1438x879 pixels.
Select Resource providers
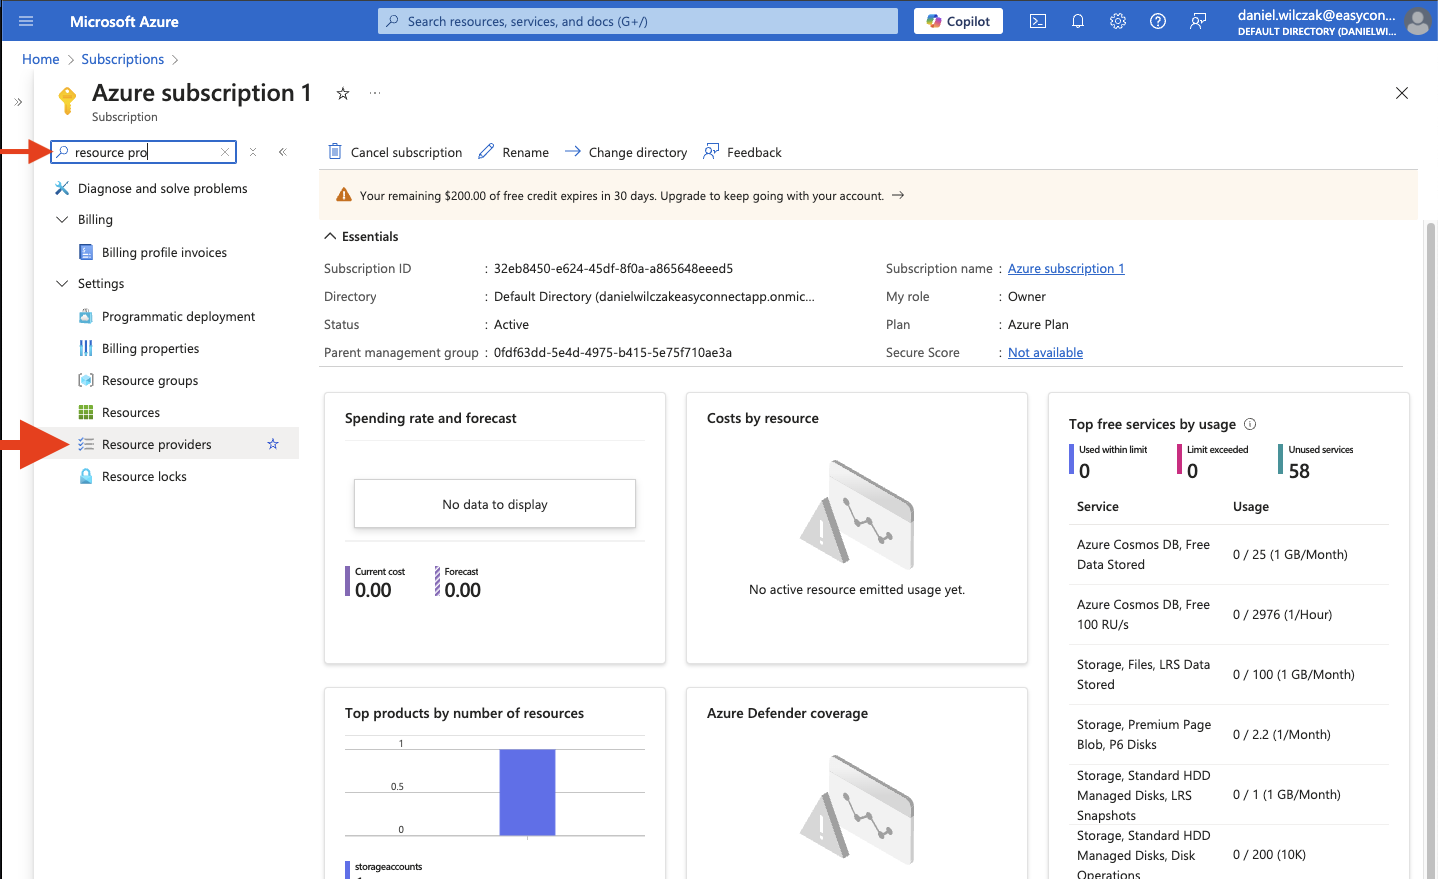coord(157,444)
